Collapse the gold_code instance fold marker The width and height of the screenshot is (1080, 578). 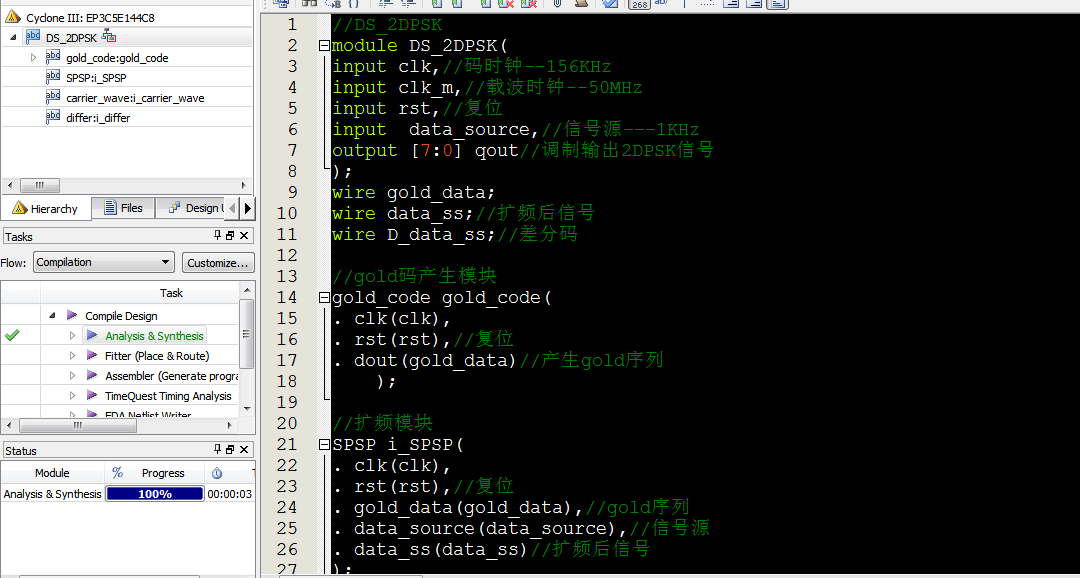point(324,298)
